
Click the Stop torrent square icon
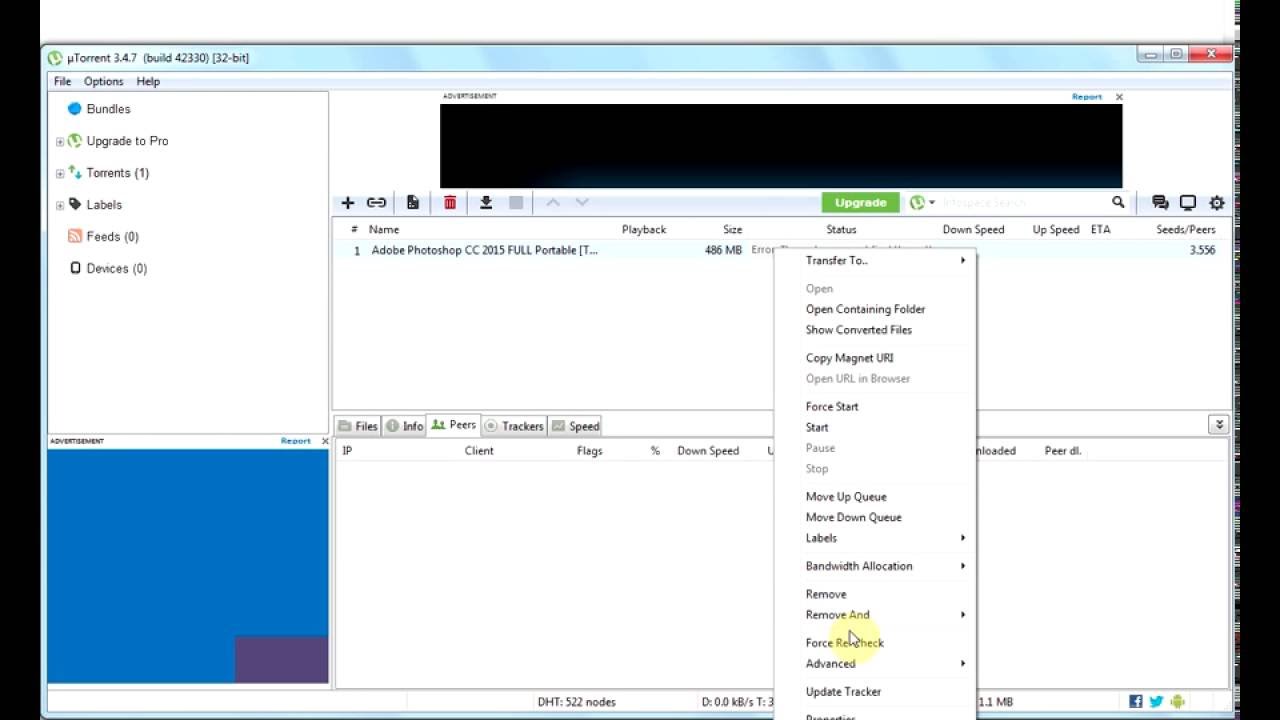click(516, 203)
